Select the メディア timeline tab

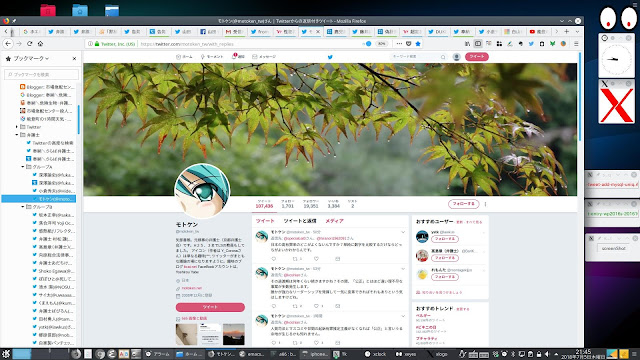point(334,221)
